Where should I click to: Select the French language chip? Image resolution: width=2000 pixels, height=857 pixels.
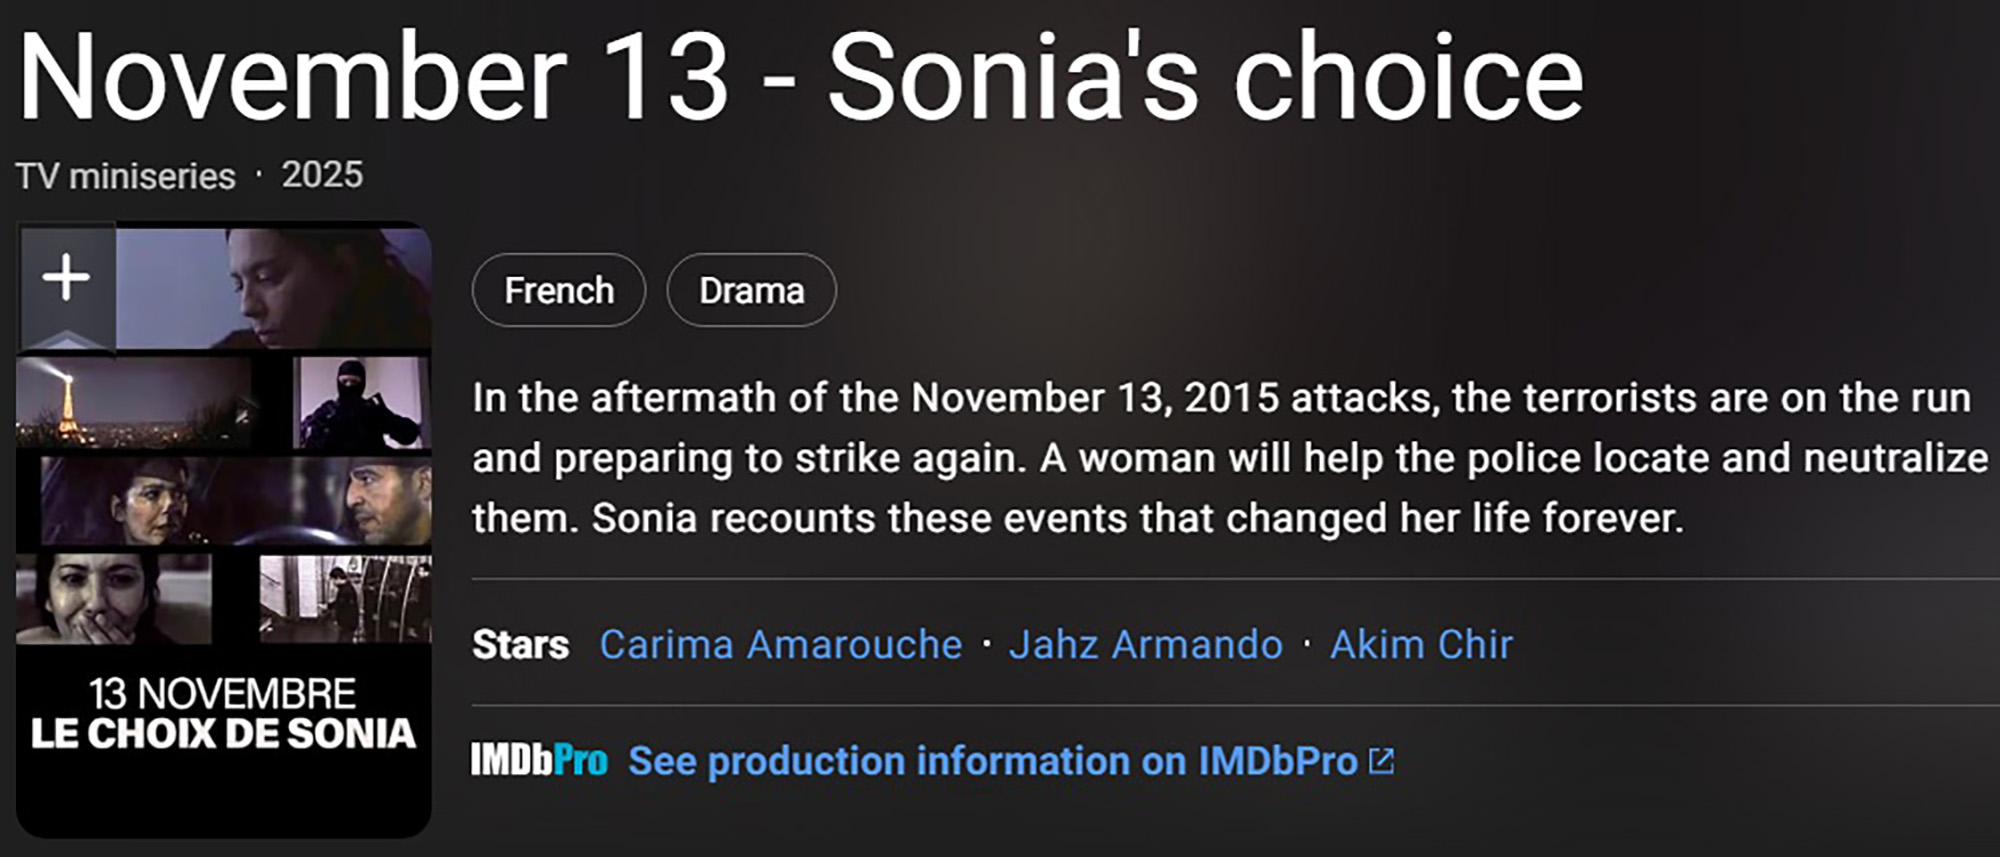pos(558,290)
